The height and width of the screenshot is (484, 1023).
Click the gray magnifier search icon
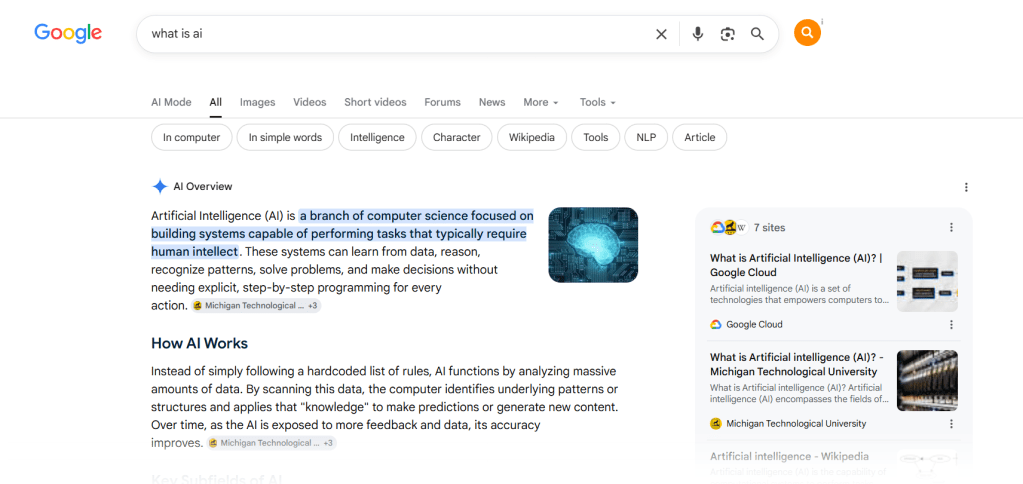pyautogui.click(x=757, y=34)
